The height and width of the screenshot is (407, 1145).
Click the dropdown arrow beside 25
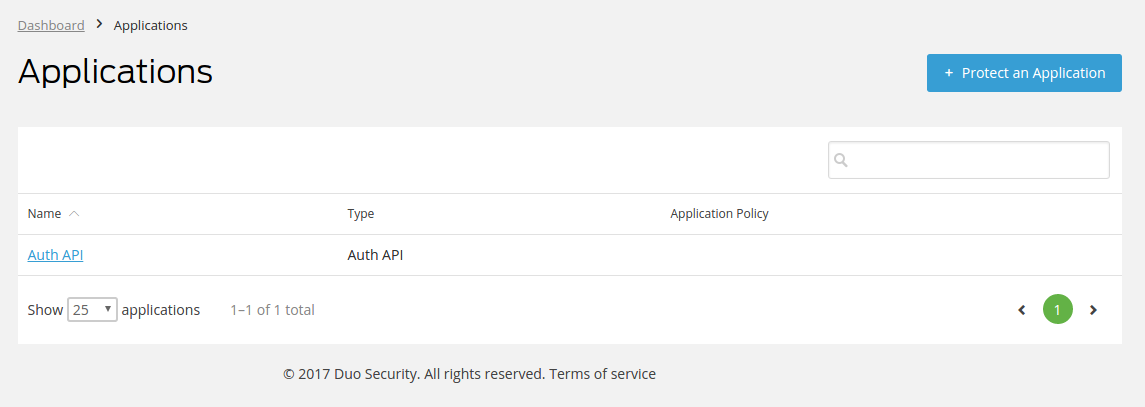108,309
